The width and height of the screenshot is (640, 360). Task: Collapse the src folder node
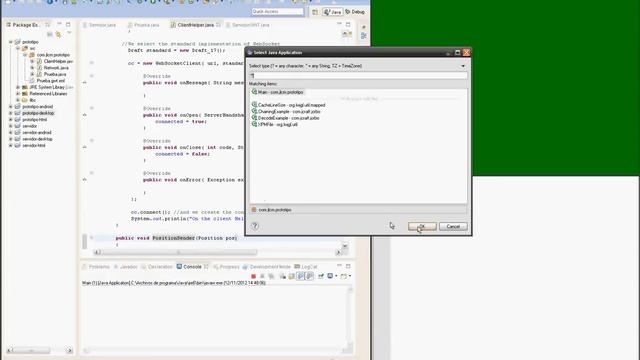coord(18,49)
